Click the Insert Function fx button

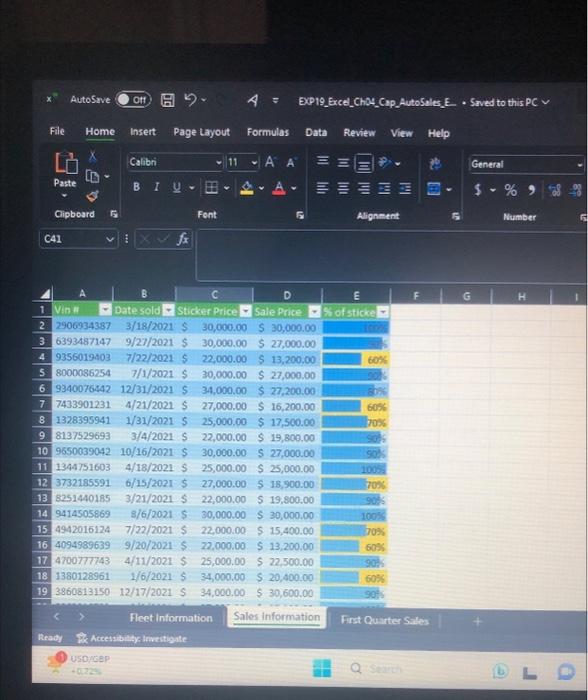pos(183,239)
